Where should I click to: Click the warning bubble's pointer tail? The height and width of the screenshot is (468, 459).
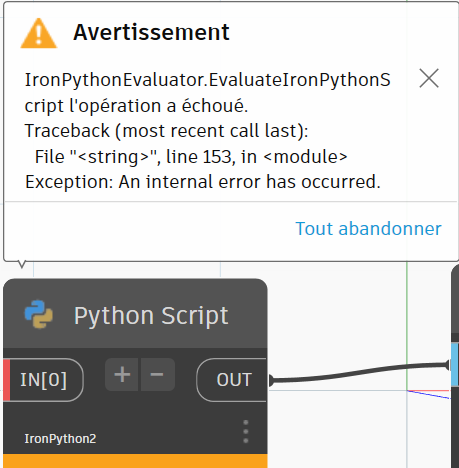[x=22, y=264]
